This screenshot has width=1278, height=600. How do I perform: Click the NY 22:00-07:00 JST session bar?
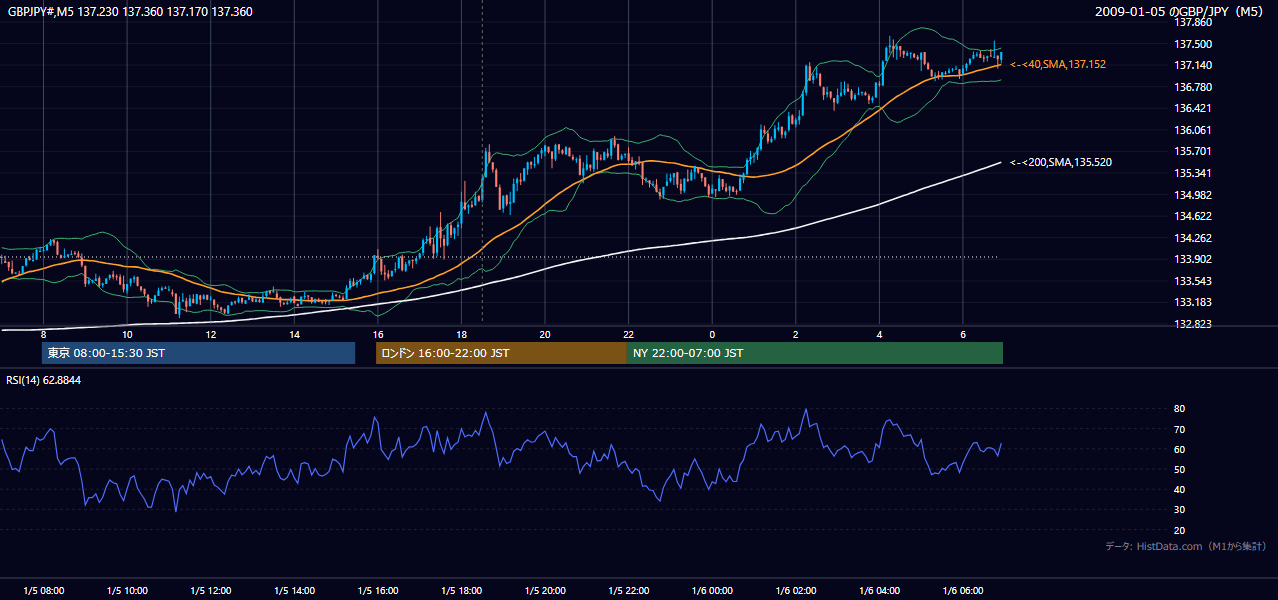815,353
